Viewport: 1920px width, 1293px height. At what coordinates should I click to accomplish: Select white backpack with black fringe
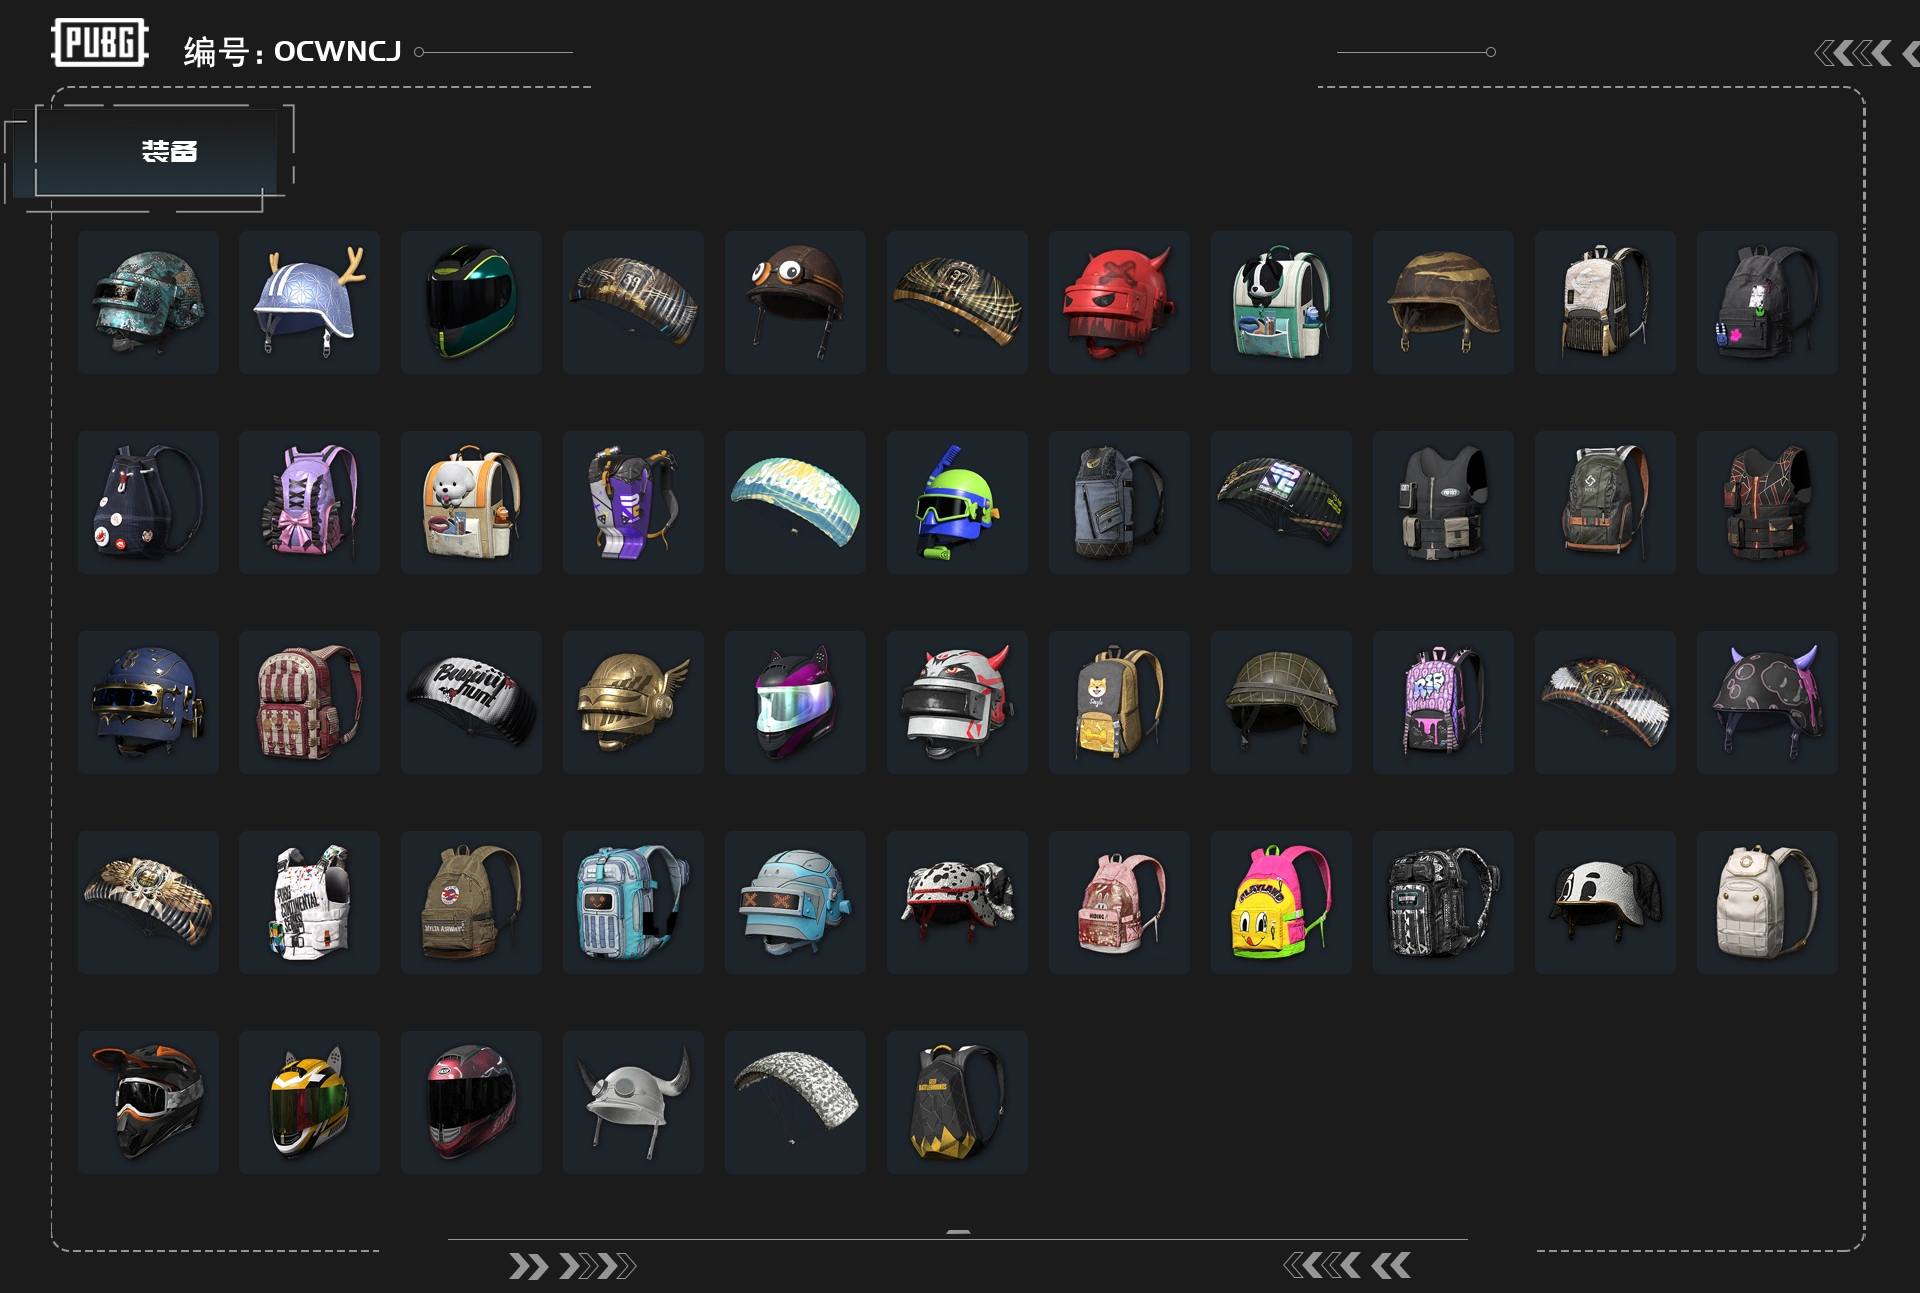coord(1606,302)
